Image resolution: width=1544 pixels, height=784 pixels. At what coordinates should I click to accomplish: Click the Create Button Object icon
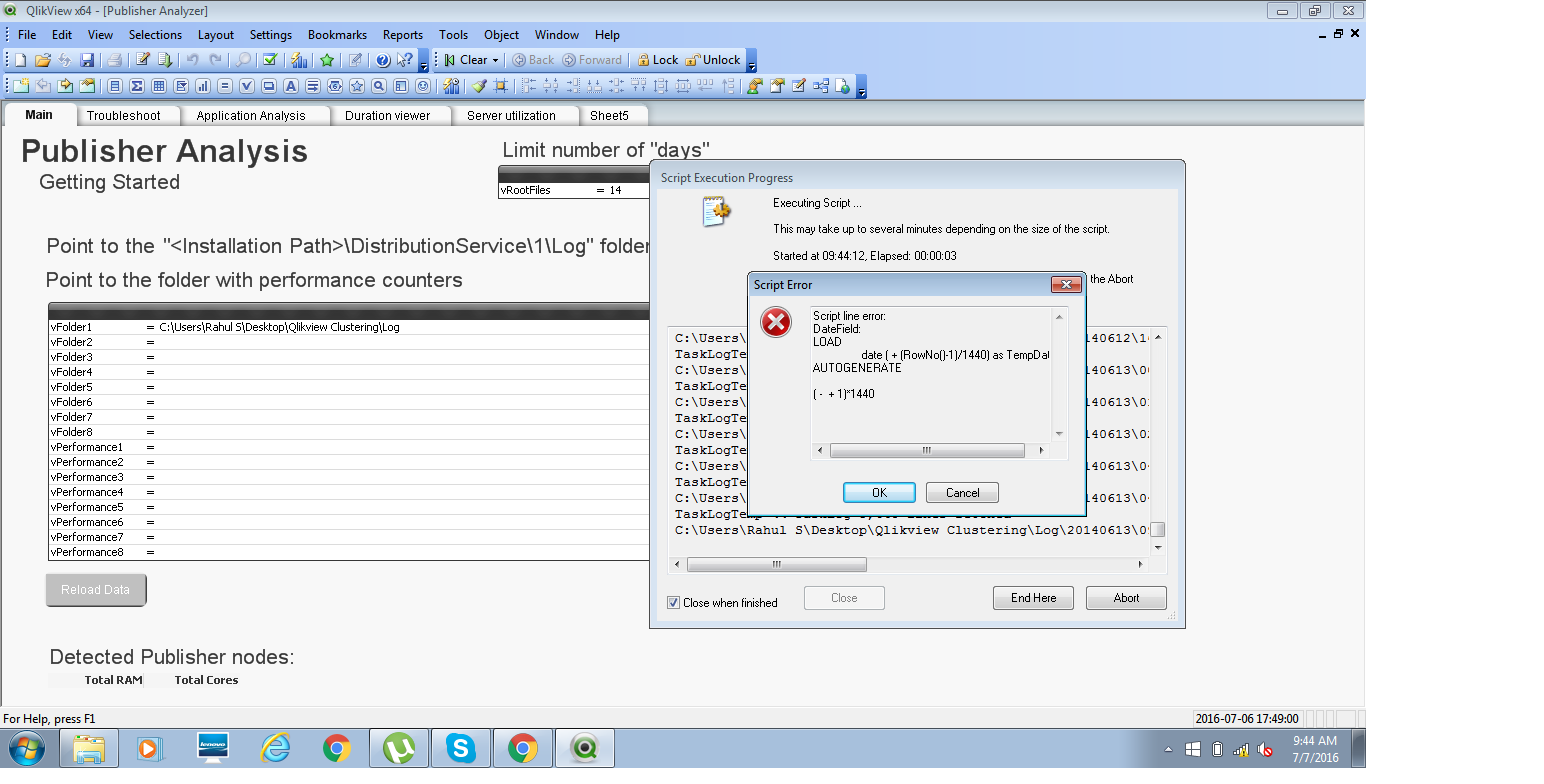(268, 86)
